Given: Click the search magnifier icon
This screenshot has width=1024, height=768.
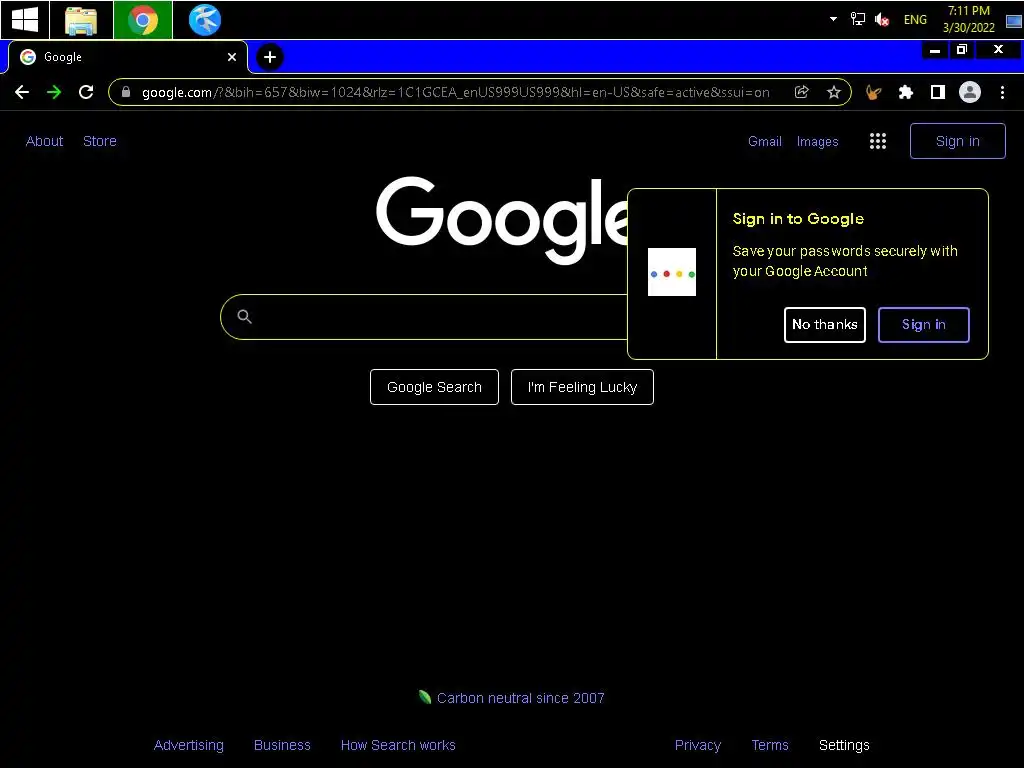Looking at the screenshot, I should (244, 317).
